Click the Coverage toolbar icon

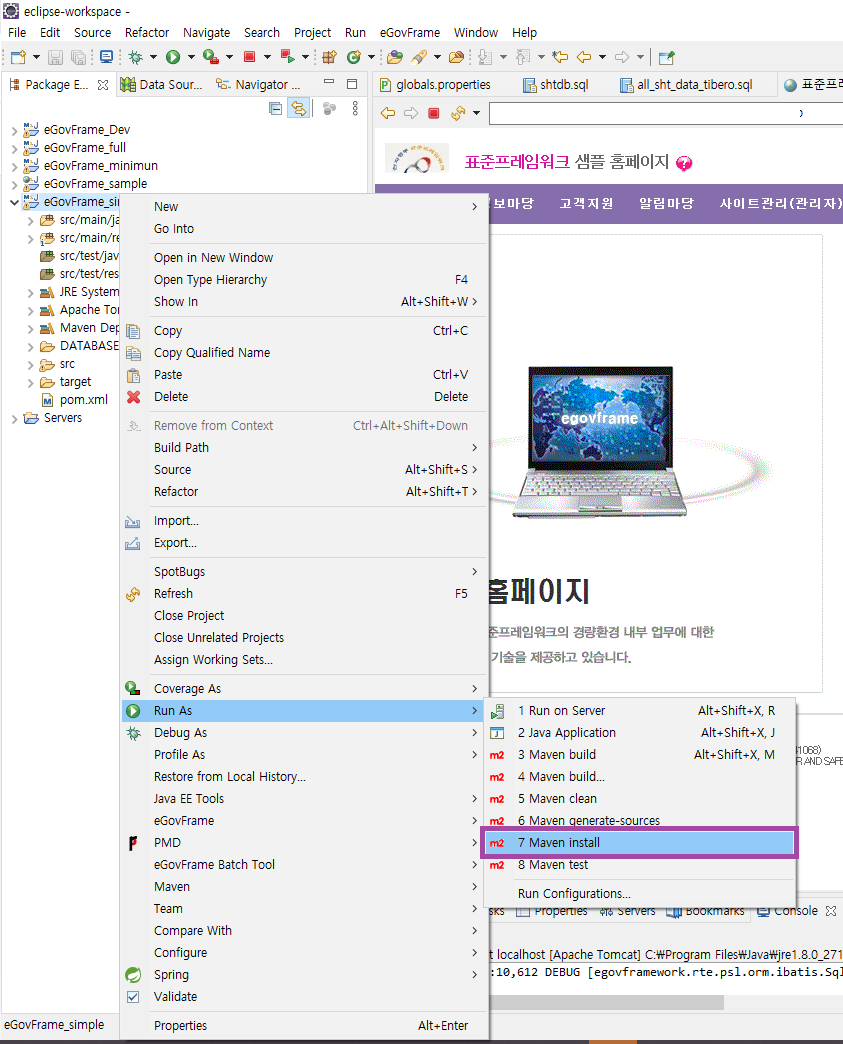(211, 57)
